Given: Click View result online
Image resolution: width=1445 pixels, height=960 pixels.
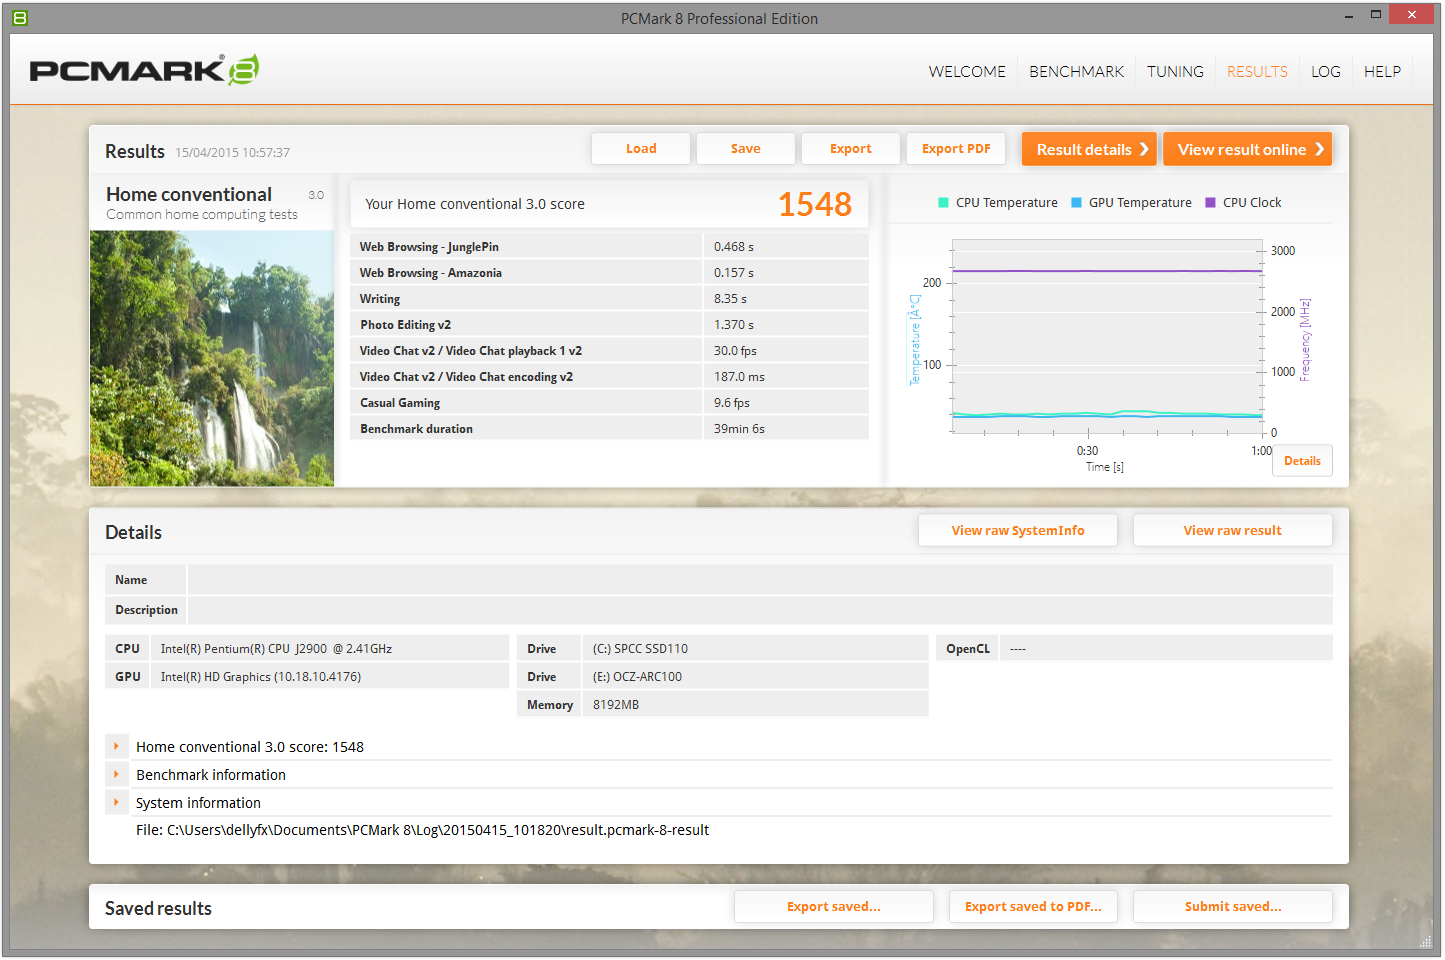Looking at the screenshot, I should pos(1247,149).
